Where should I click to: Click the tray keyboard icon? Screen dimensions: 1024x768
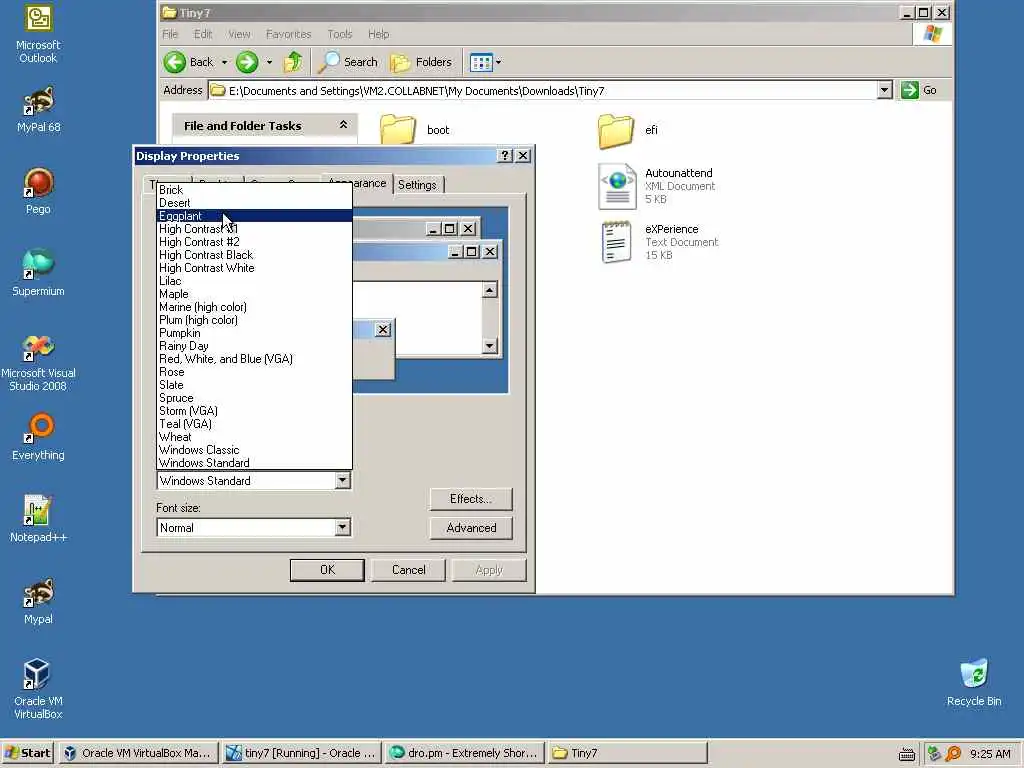[906, 754]
